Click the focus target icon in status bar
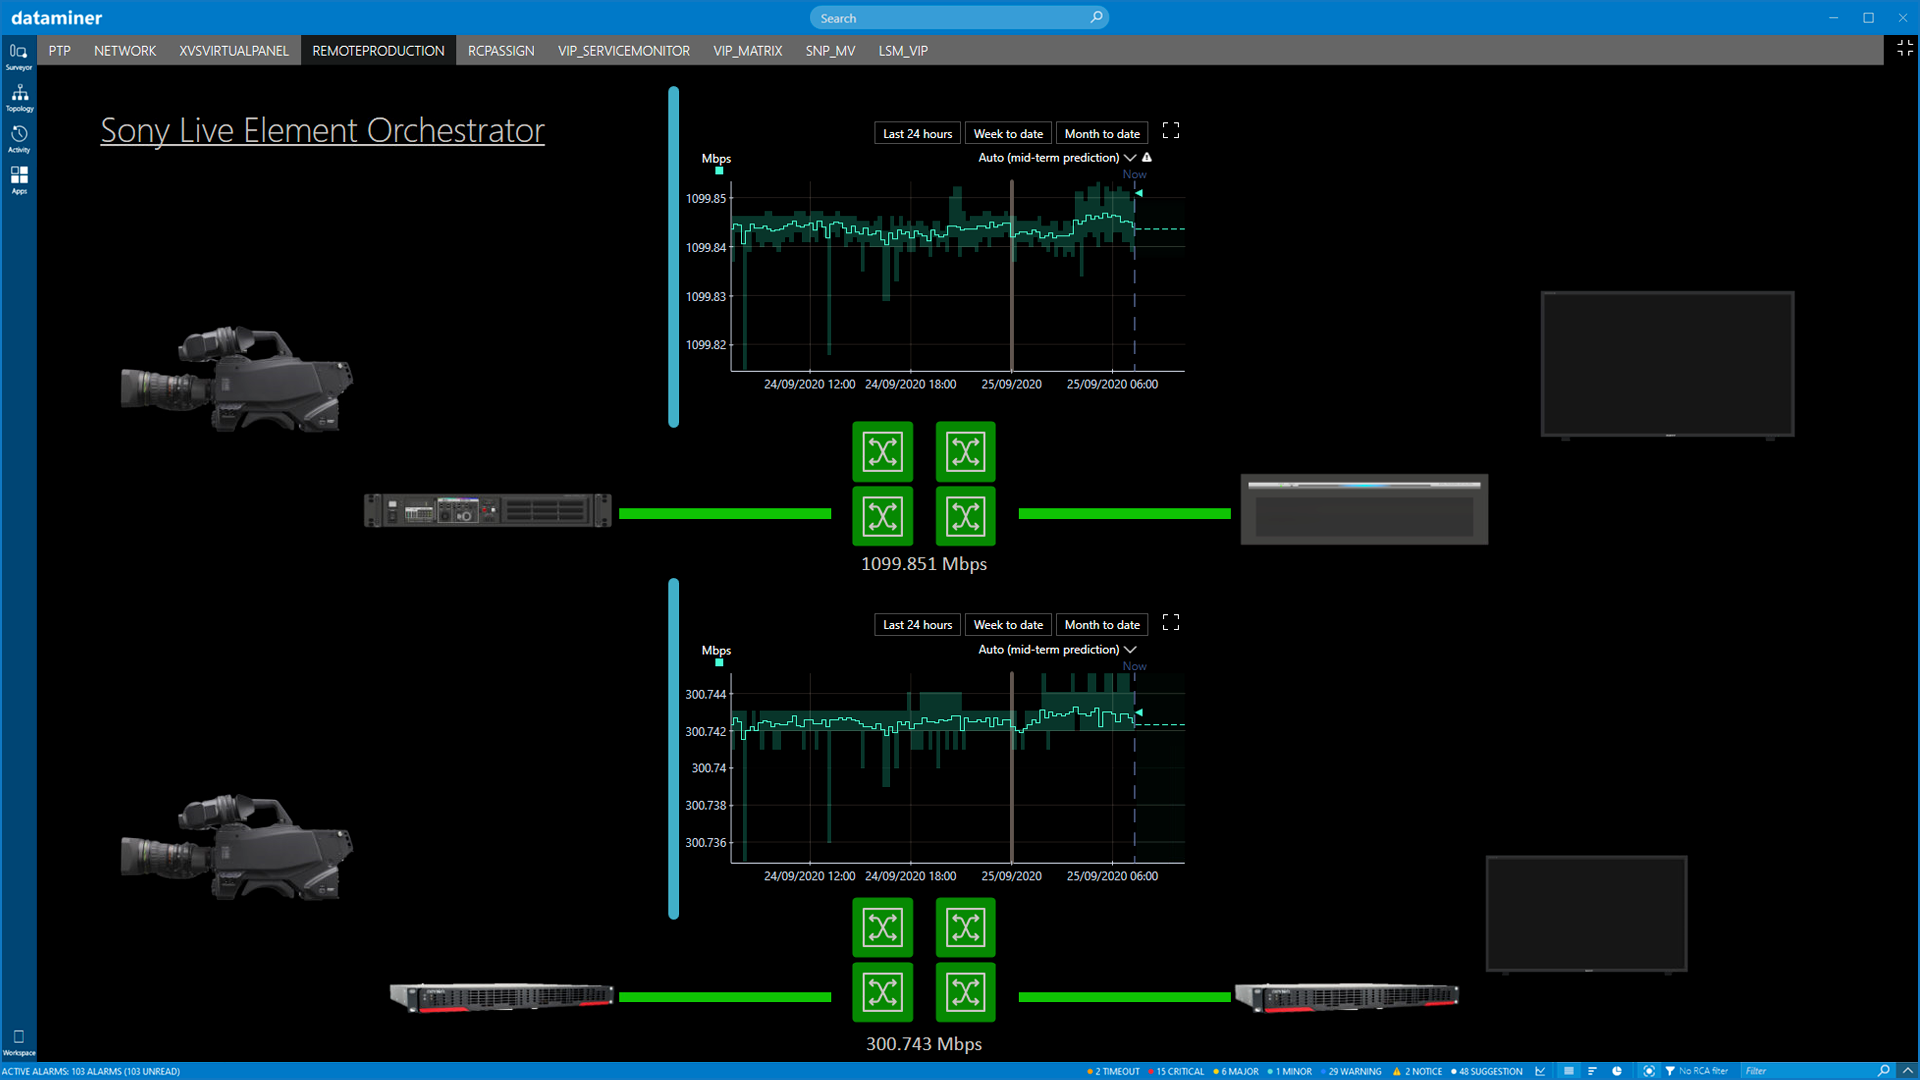 click(1649, 1071)
